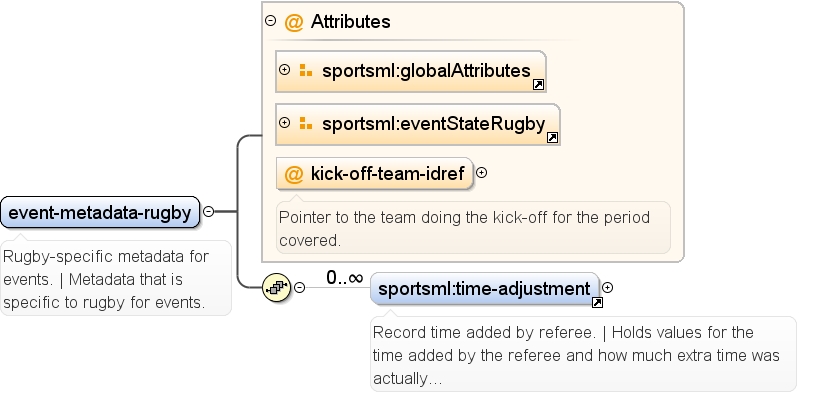Select the event-metadata-rugby element node
Viewport: 820px width, 395px height.
coord(100,212)
